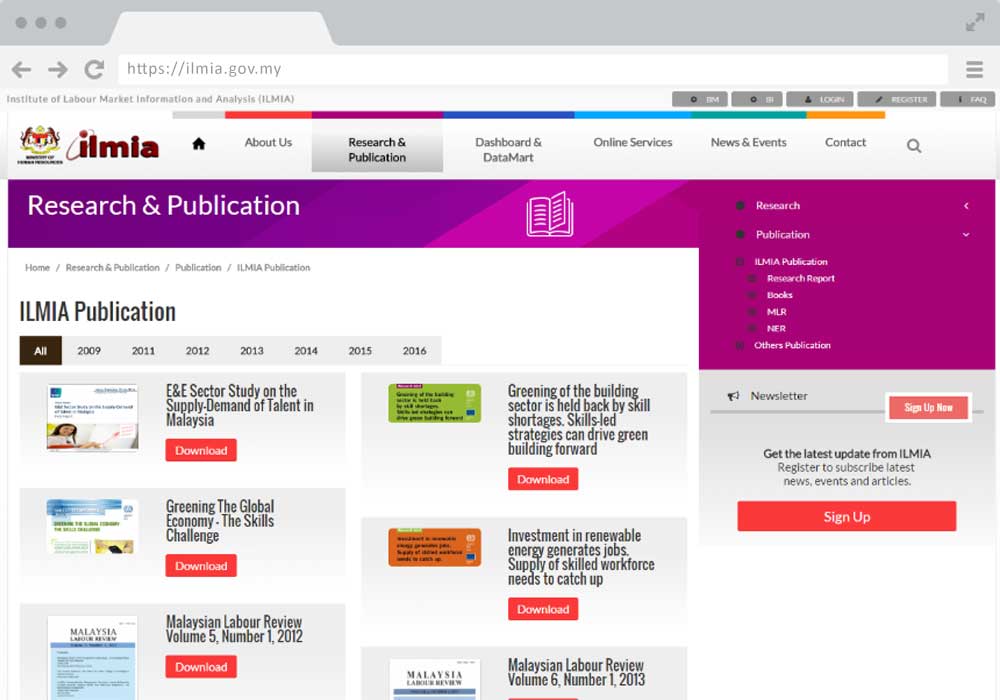1000x700 pixels.
Task: Download Greening of the building sector publication
Action: [543, 479]
